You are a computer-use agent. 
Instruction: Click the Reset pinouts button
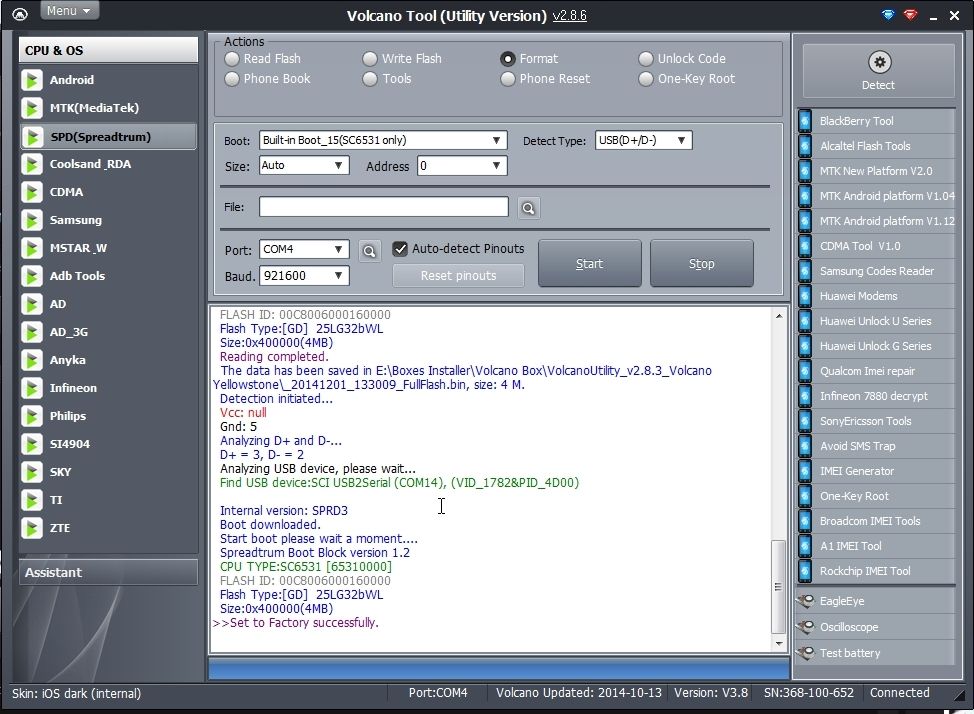tap(458, 275)
